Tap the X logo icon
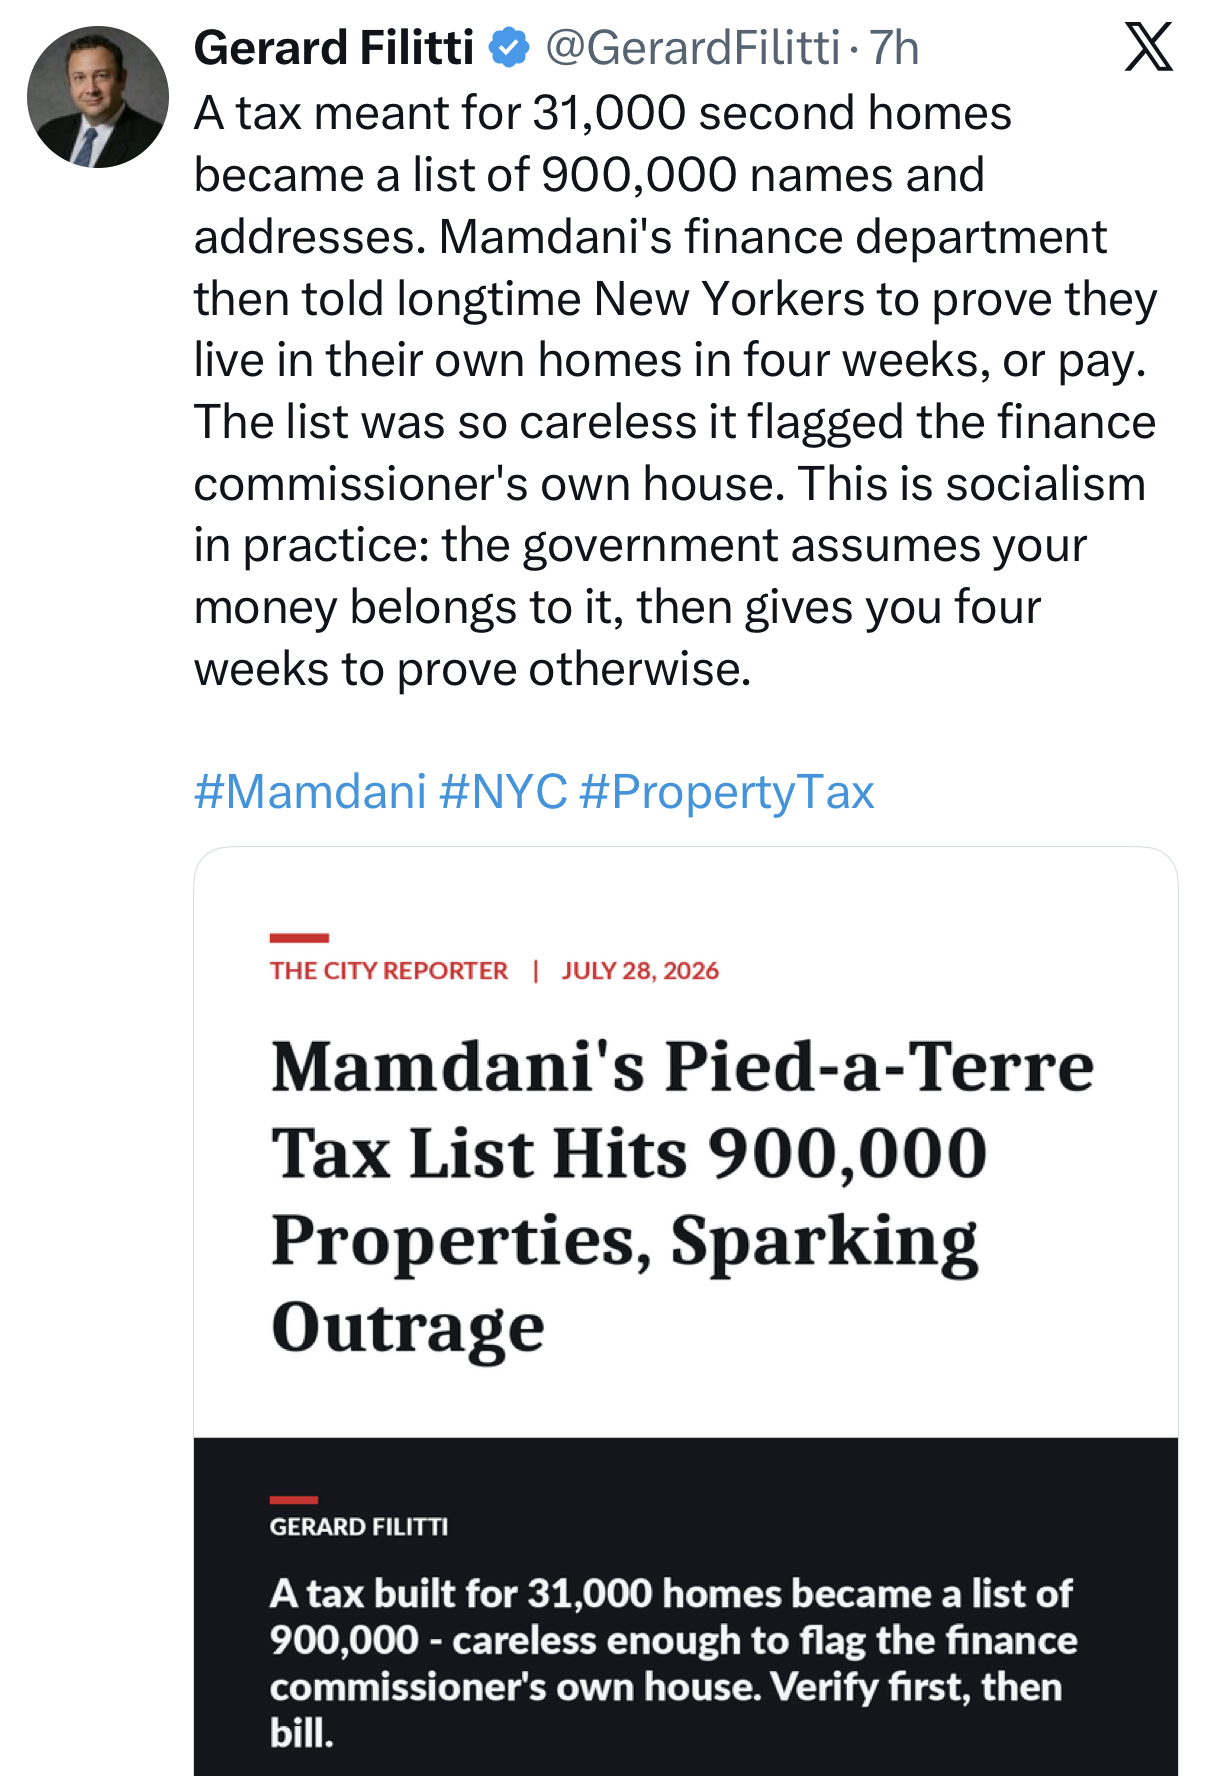Screen dimensions: 1206x1776 (1149, 47)
